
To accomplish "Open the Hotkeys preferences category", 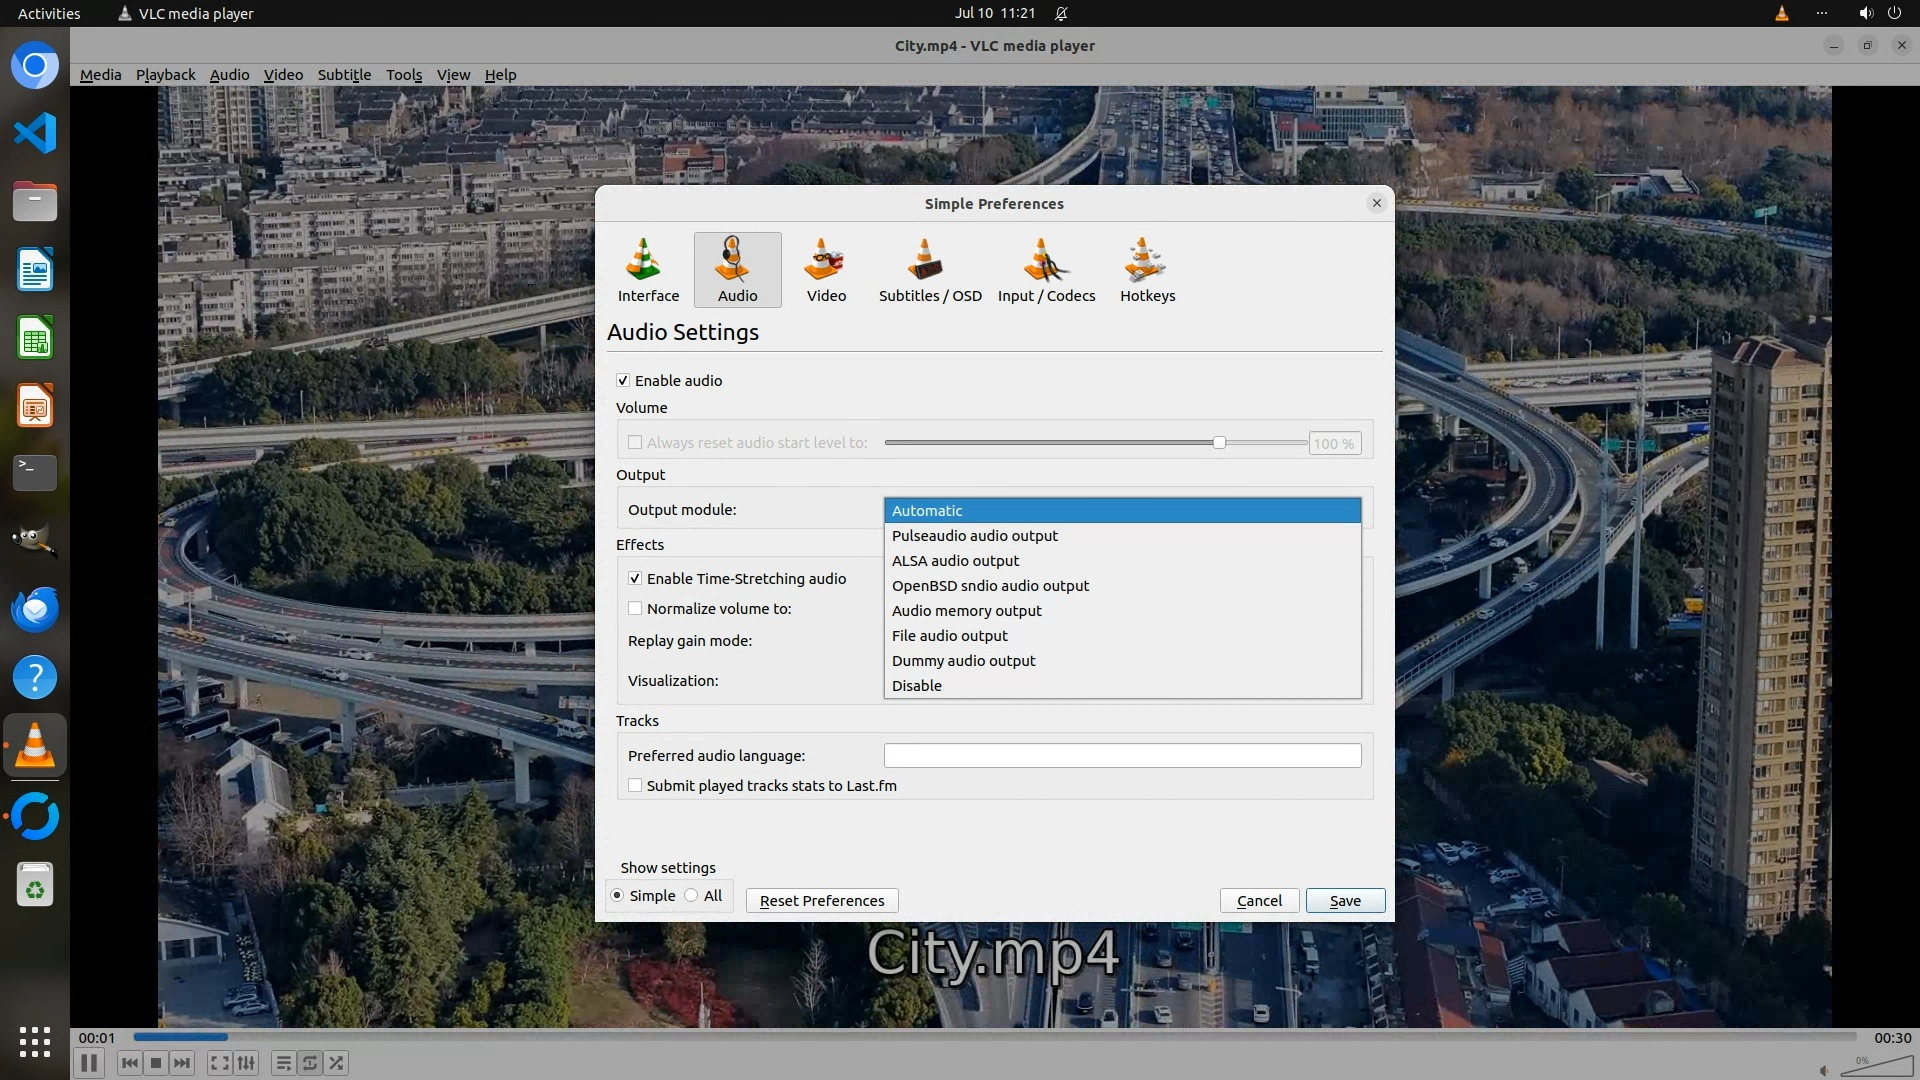I will point(1147,270).
